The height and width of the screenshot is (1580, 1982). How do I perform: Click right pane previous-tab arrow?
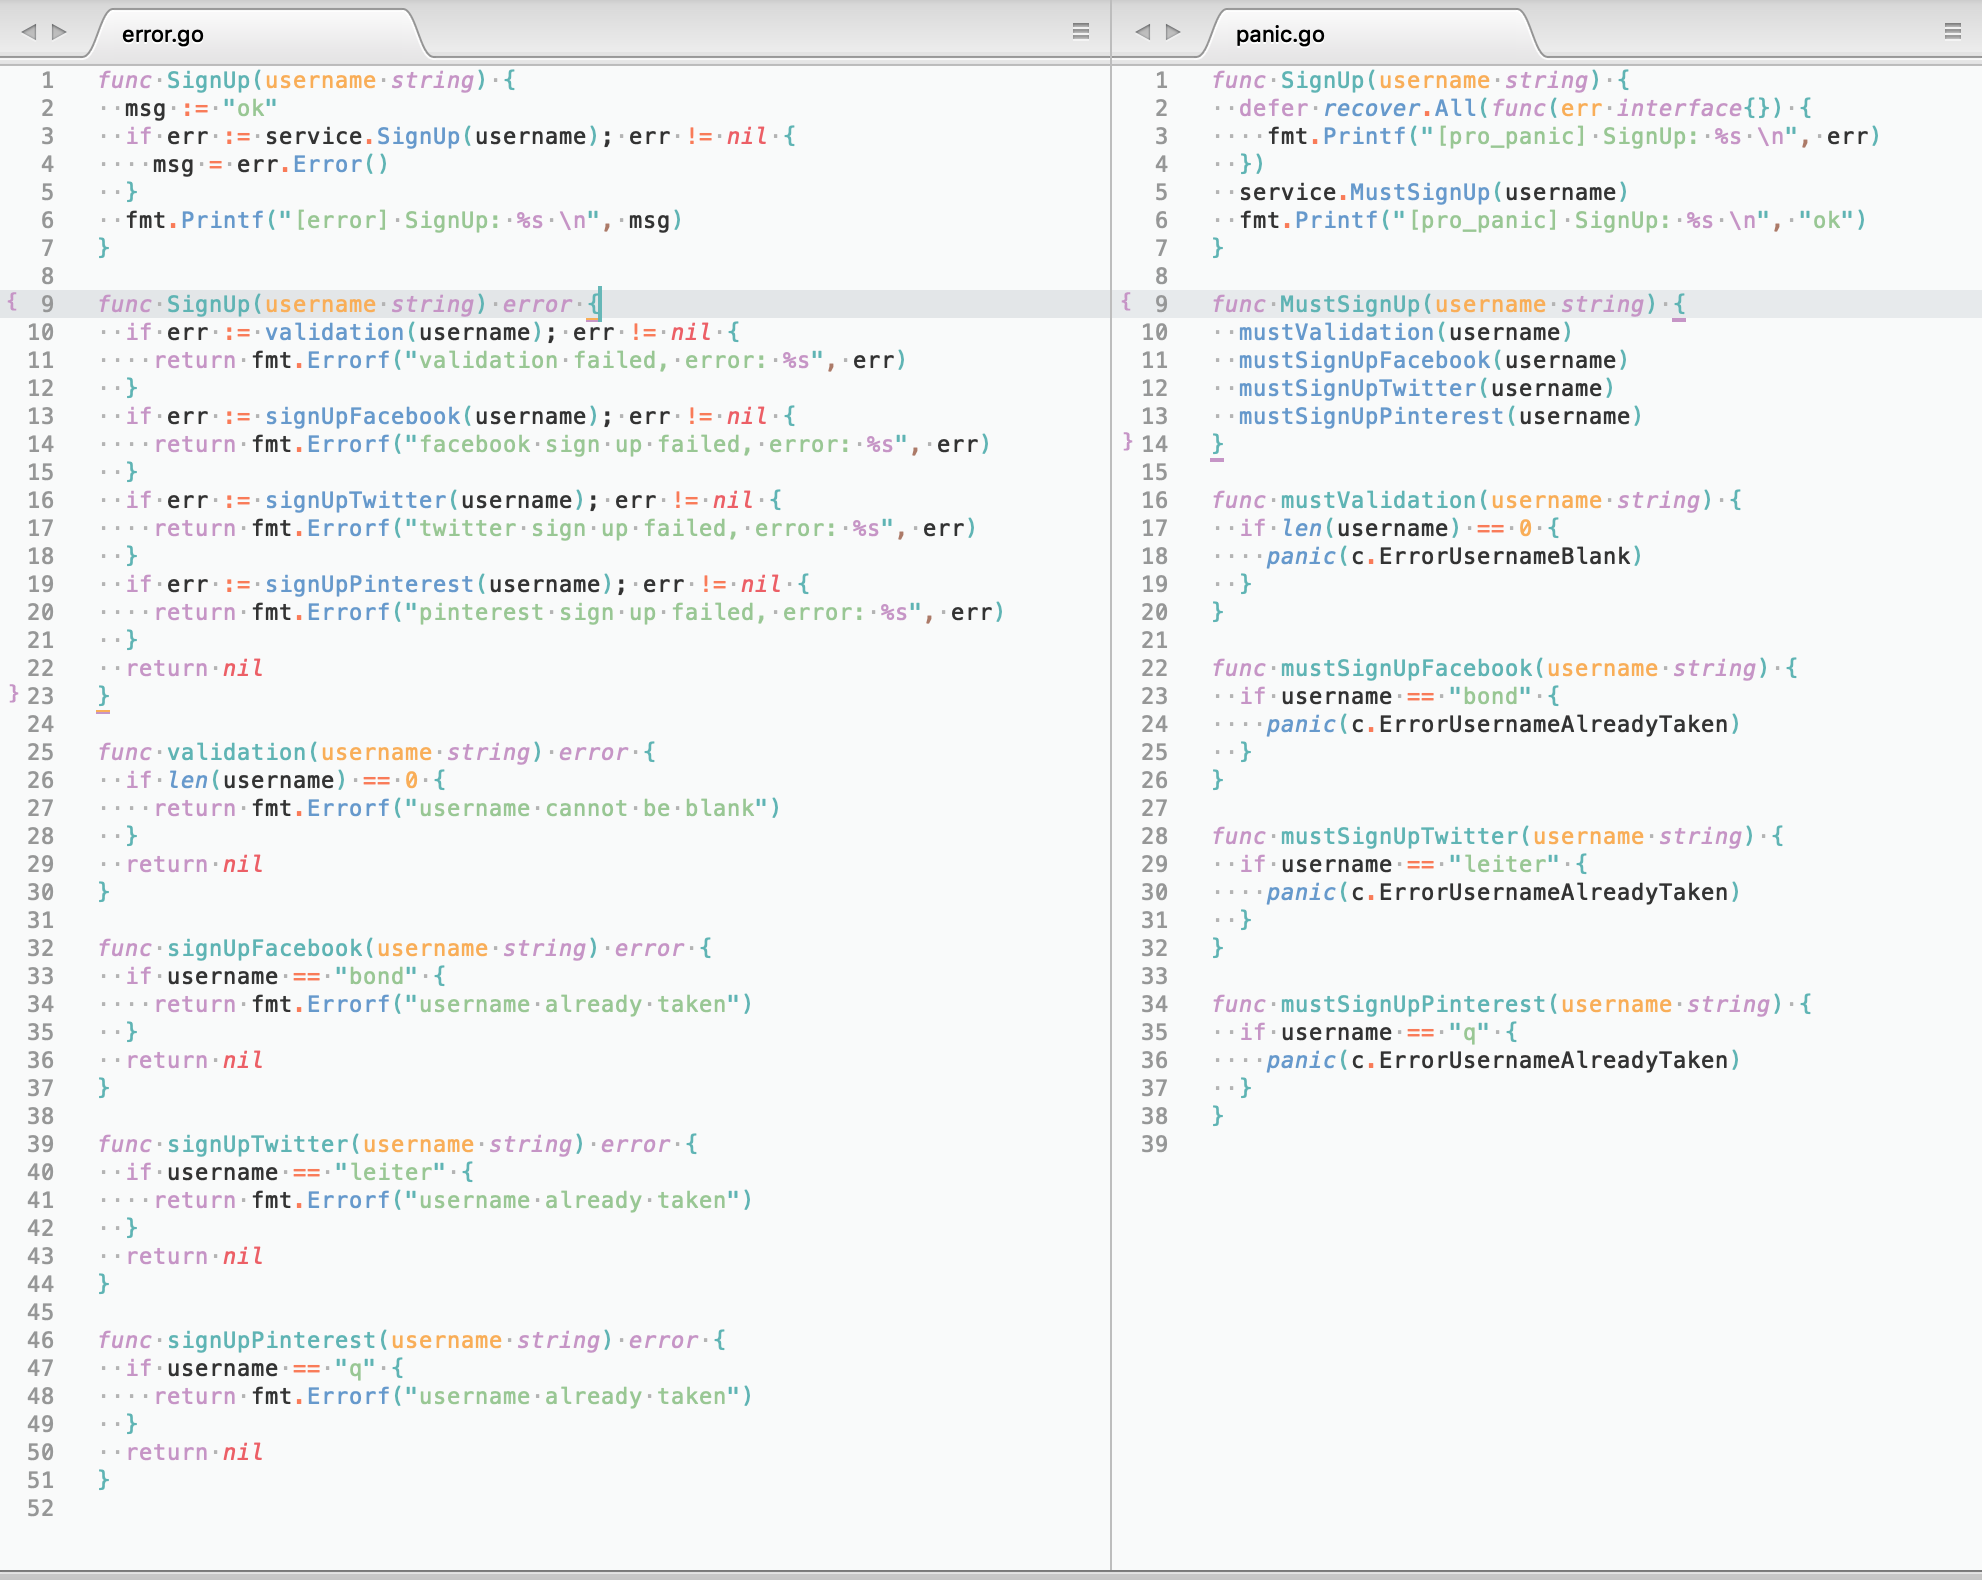(1143, 32)
